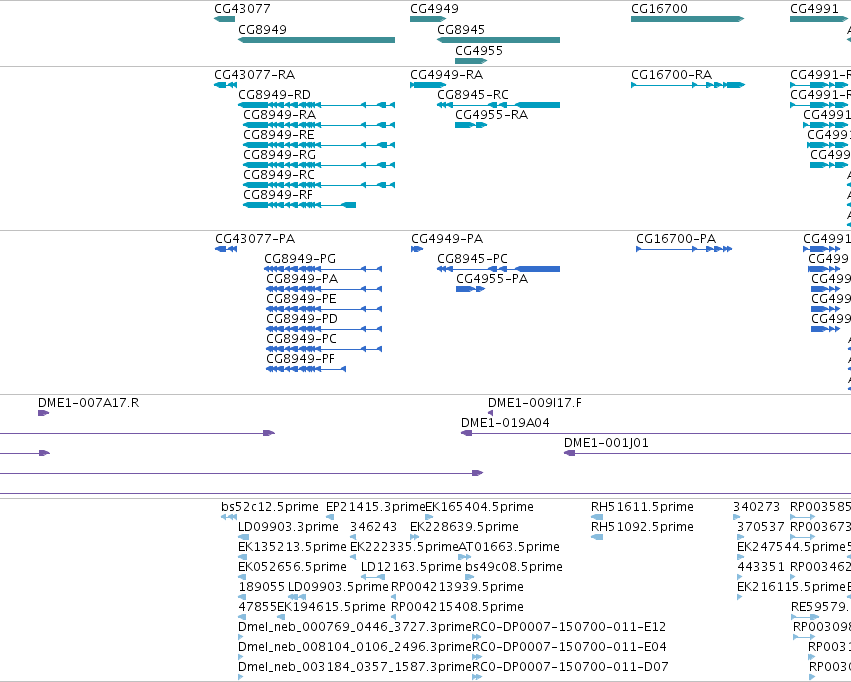The width and height of the screenshot is (851, 682).
Task: Click the EK135213.5prime label
Action: [292, 547]
